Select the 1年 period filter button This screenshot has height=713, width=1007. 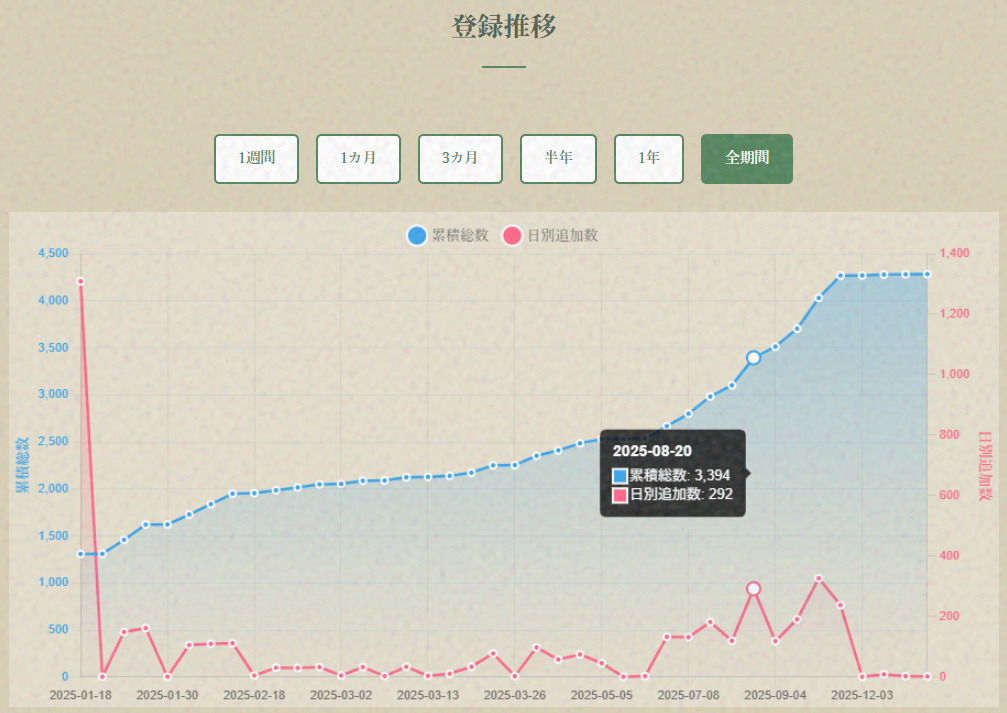(648, 158)
